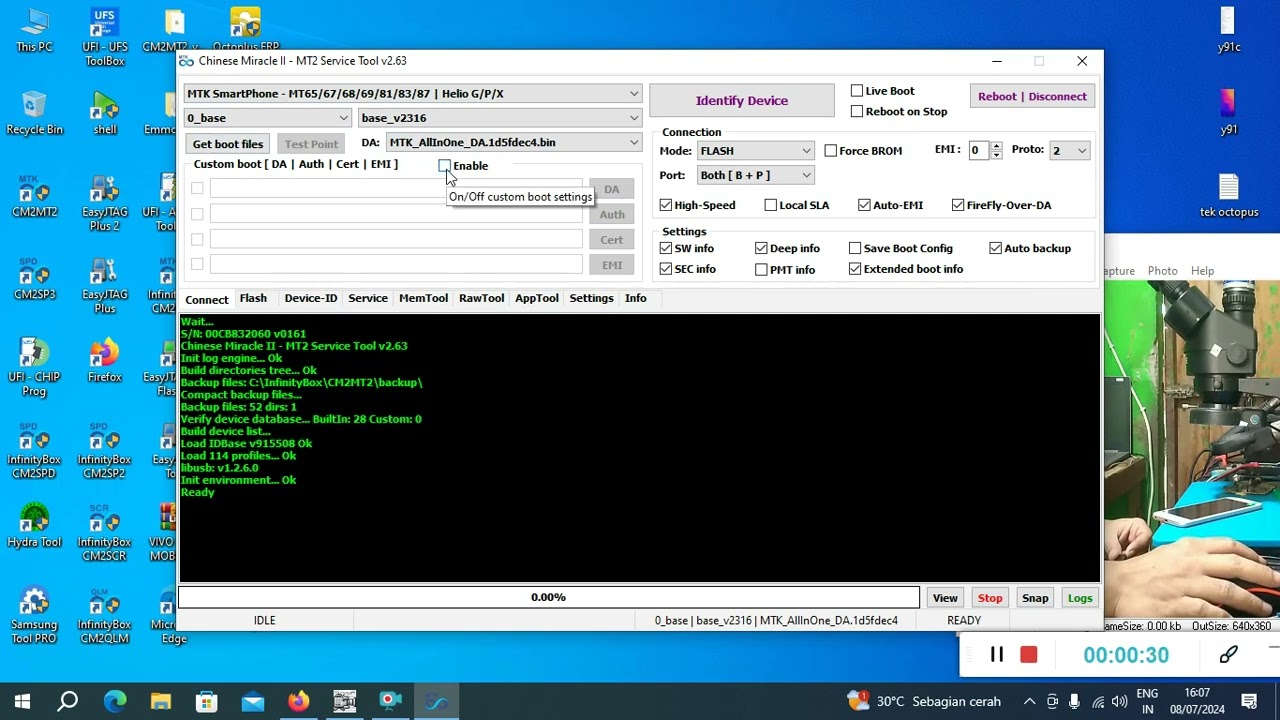Disable the Auto-EMI checkbox
This screenshot has height=720, width=1280.
(x=864, y=205)
